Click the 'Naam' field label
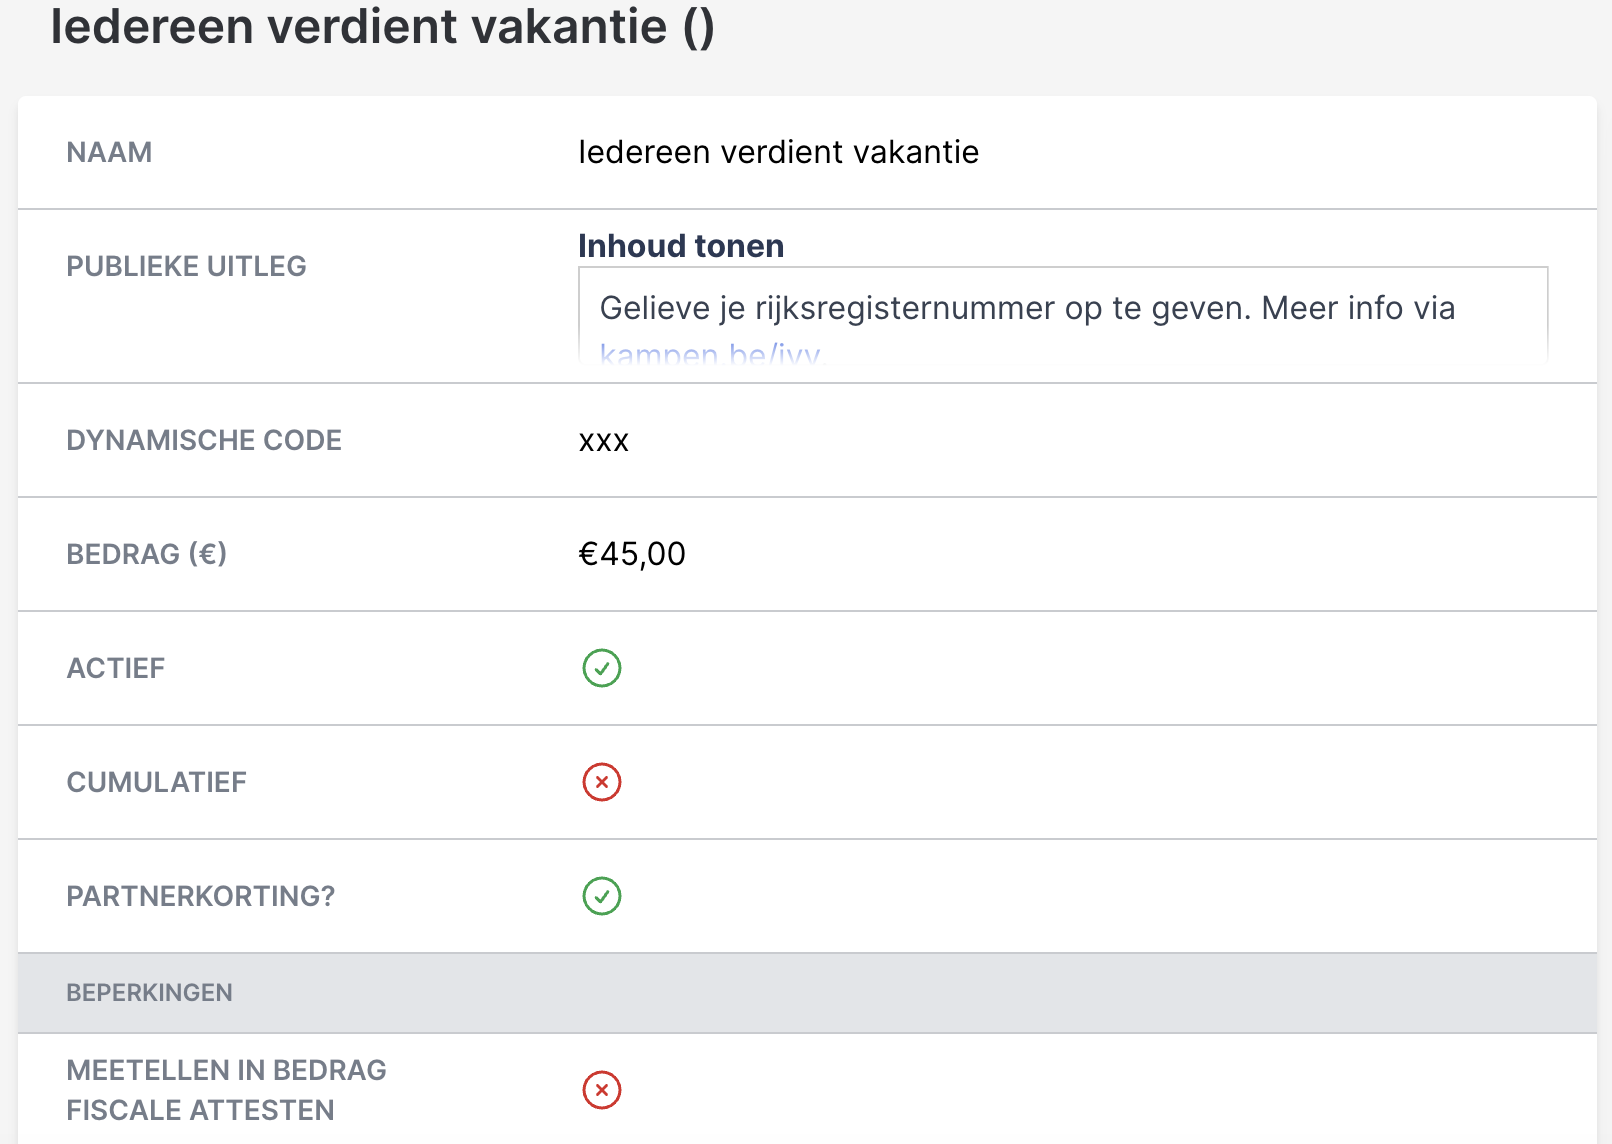This screenshot has width=1612, height=1144. [109, 152]
